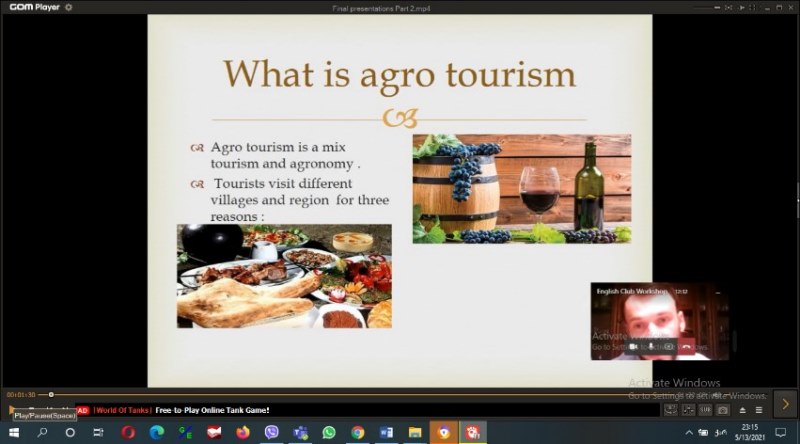Click the seek bar position handle

tap(51, 394)
